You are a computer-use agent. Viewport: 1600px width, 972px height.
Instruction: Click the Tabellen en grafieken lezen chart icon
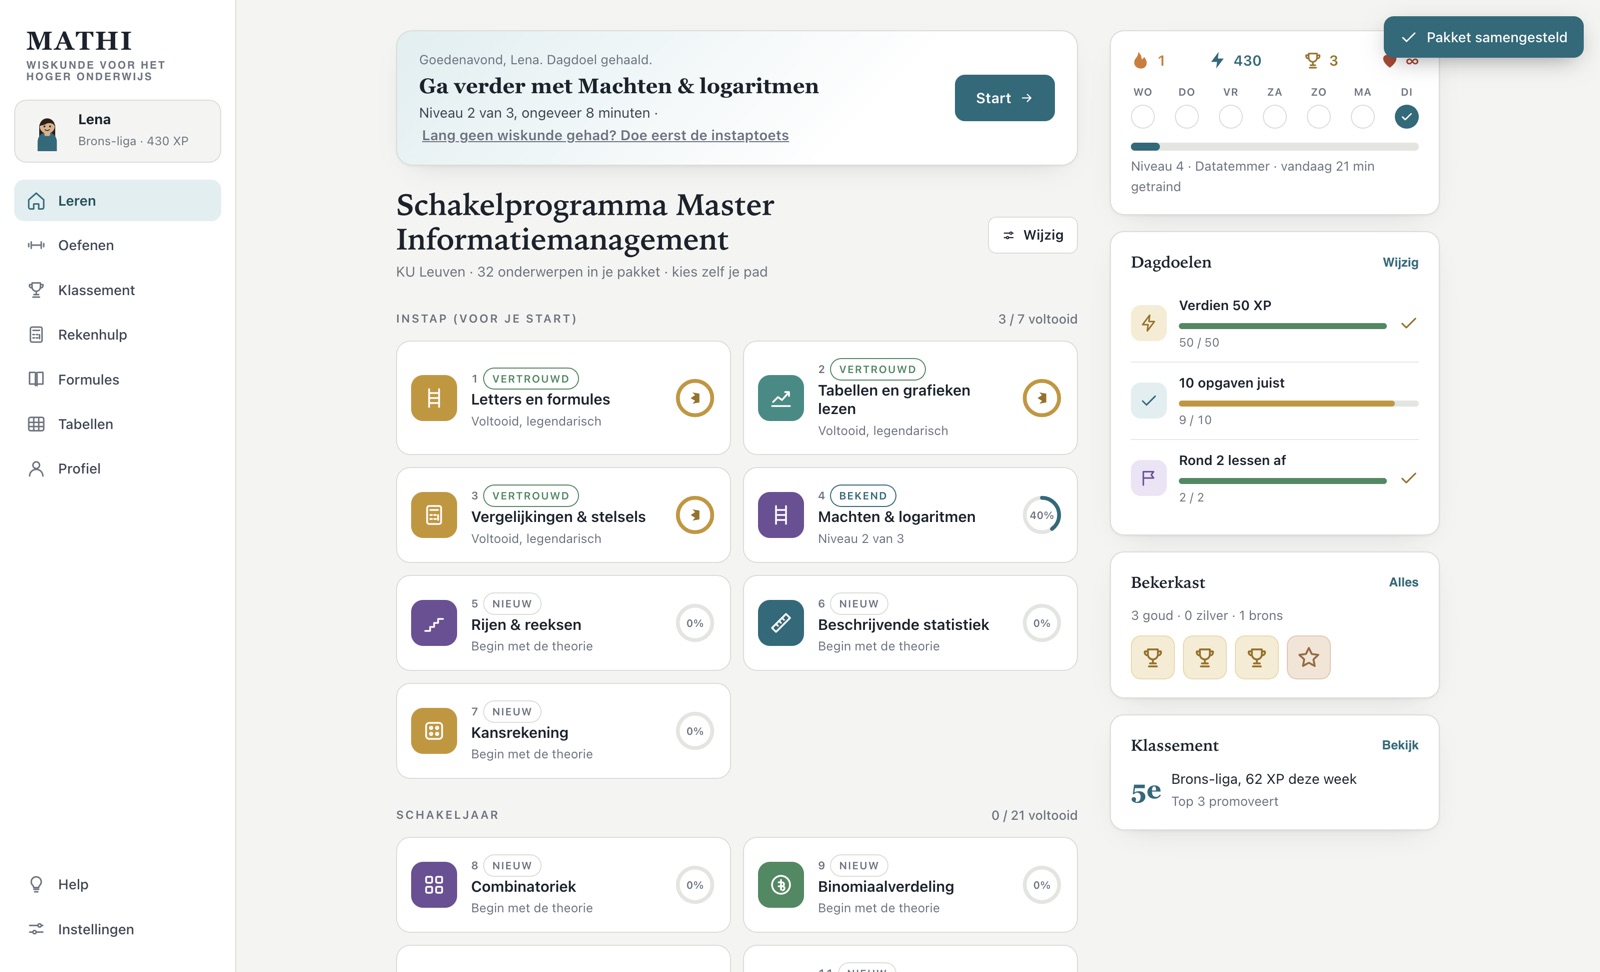[x=781, y=398]
